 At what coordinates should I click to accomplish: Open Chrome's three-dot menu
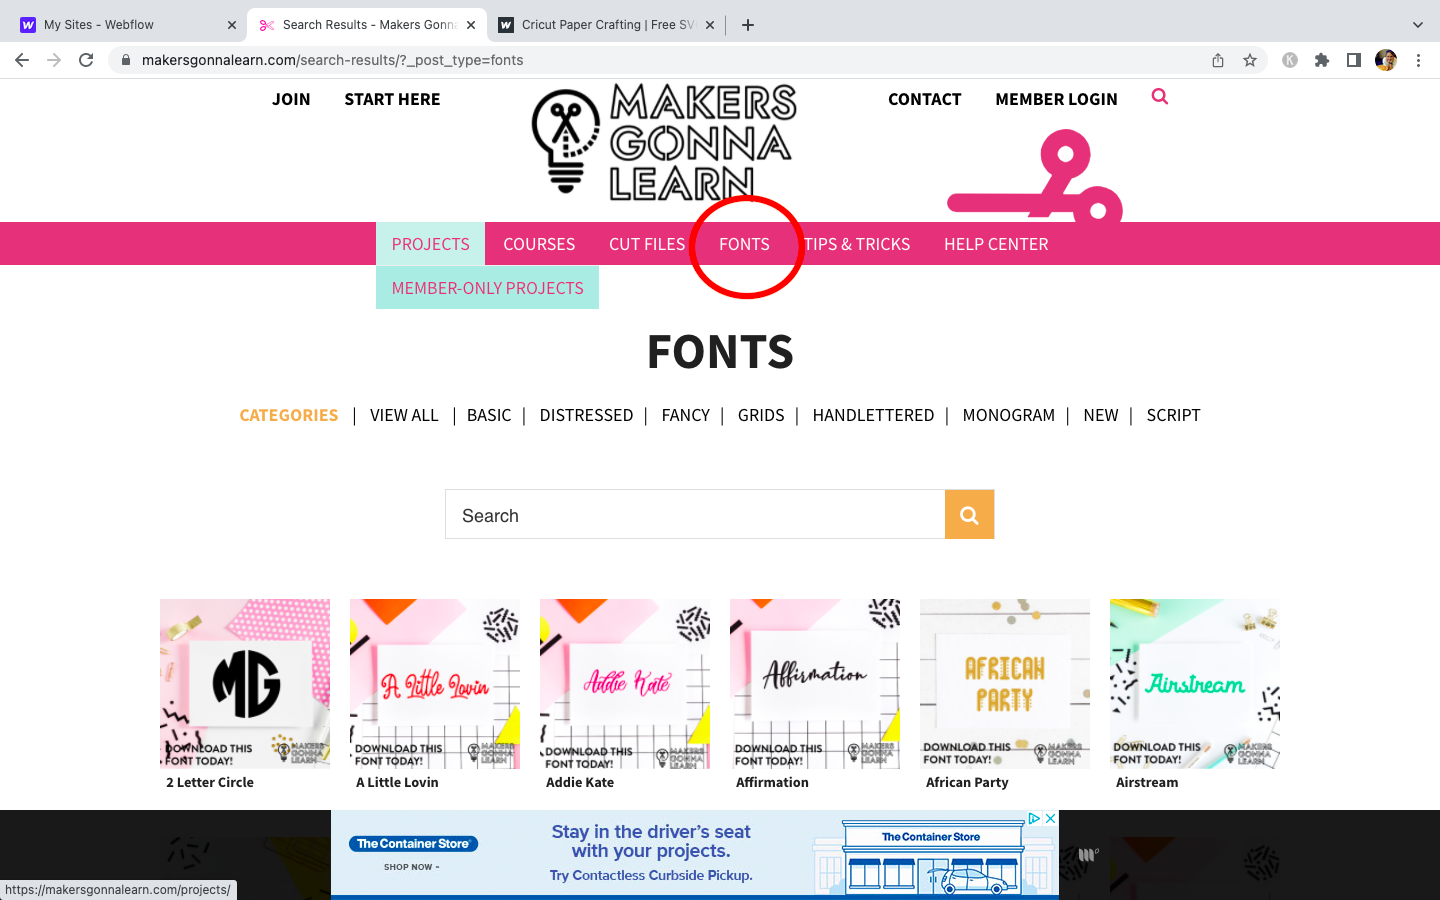click(x=1418, y=60)
